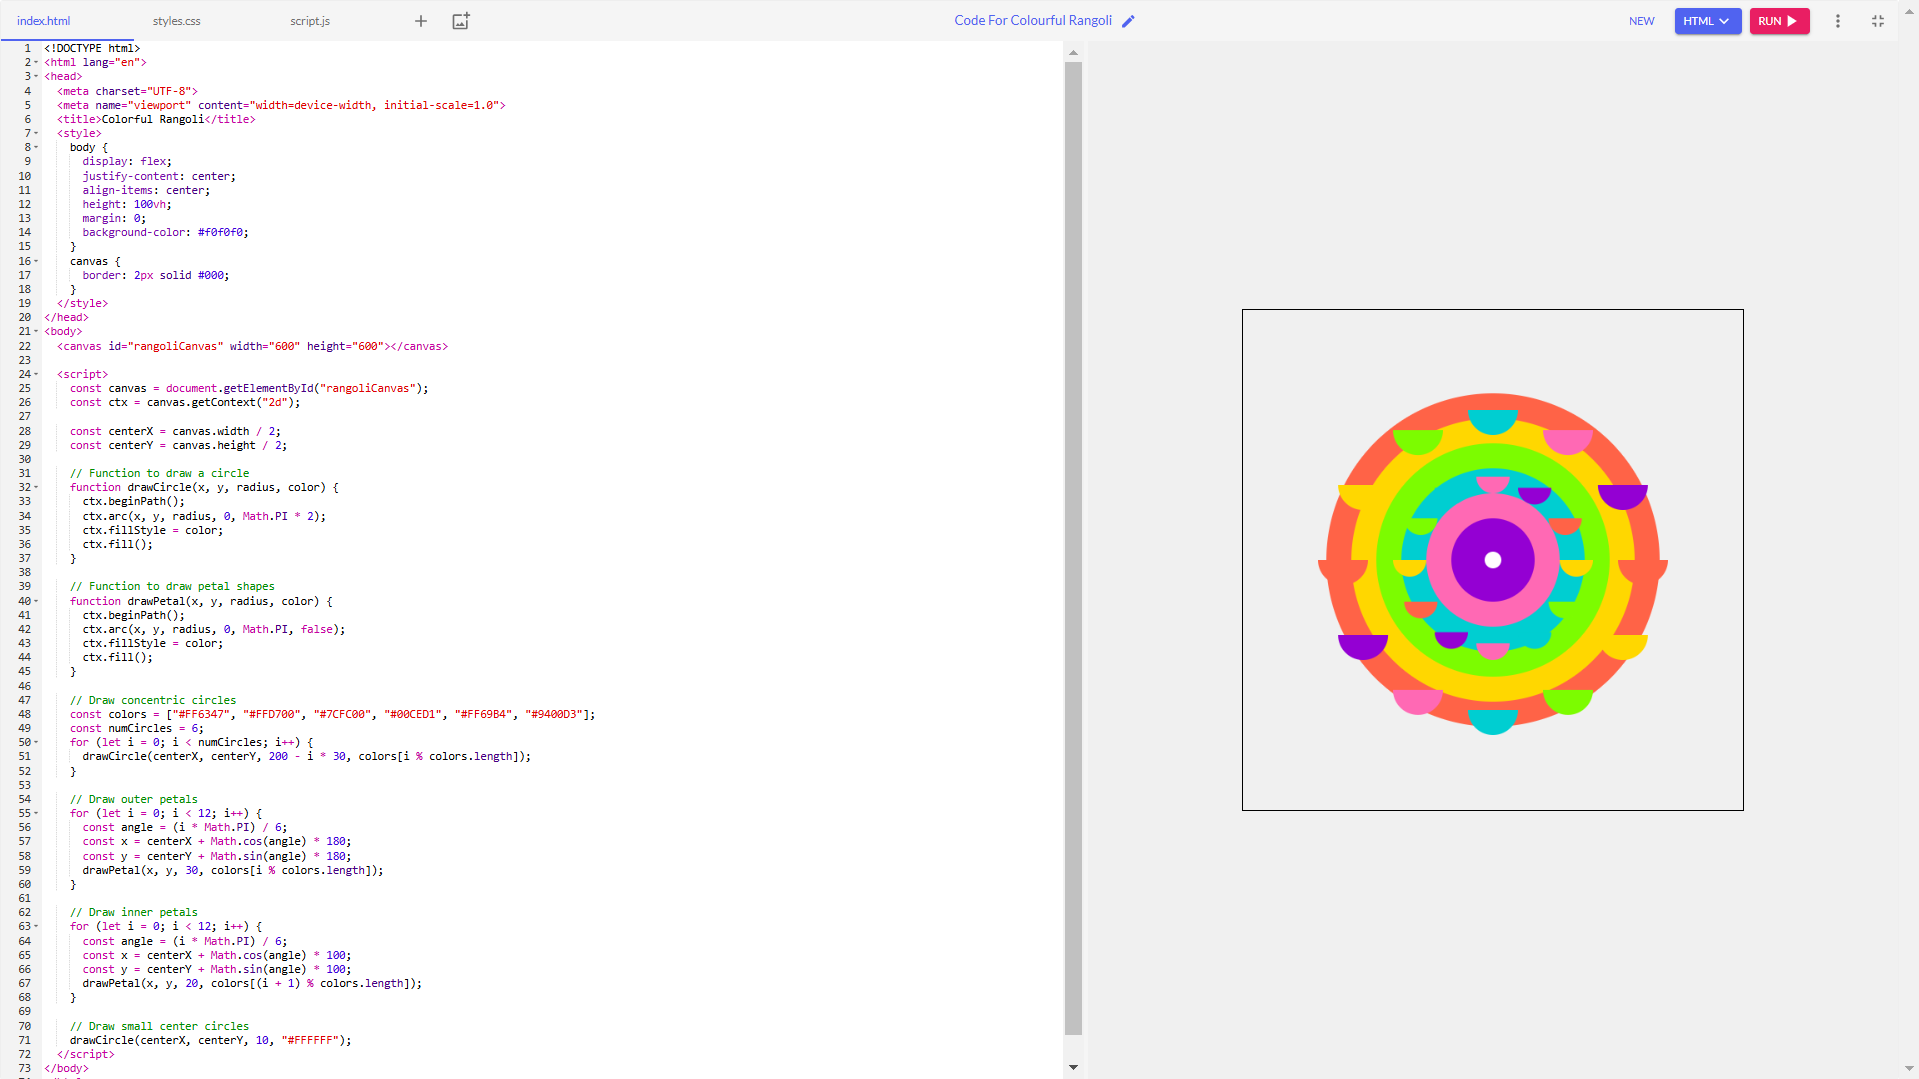Fold the drawPetal function at line 40

point(37,601)
